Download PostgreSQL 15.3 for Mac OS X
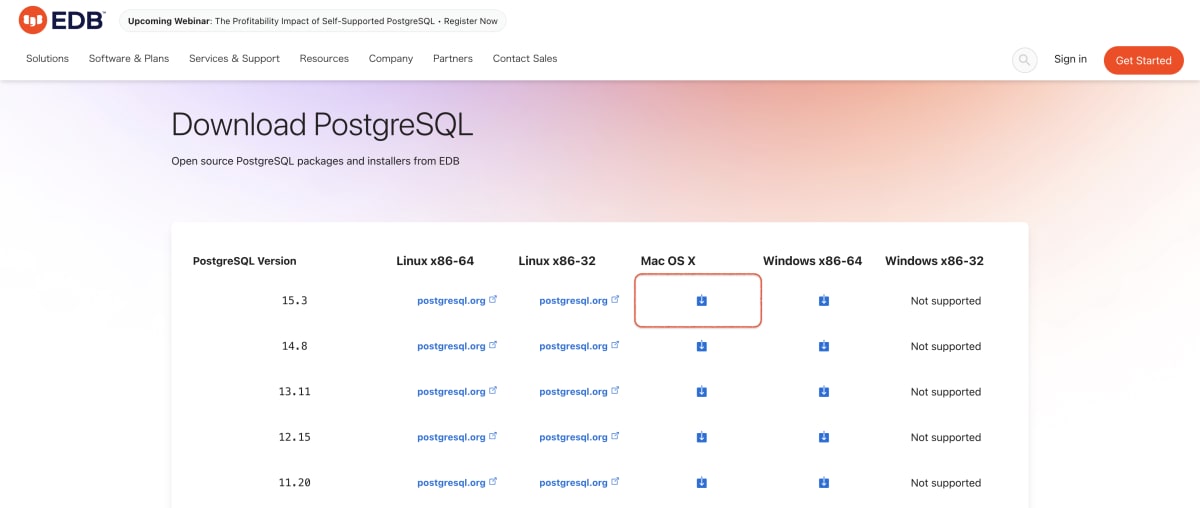This screenshot has width=1200, height=508. (x=701, y=300)
